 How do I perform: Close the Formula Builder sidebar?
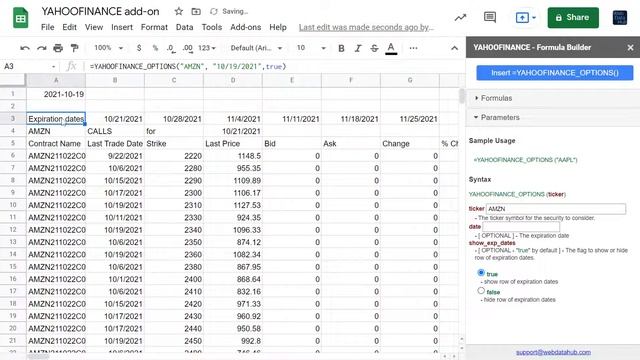[x=630, y=48]
